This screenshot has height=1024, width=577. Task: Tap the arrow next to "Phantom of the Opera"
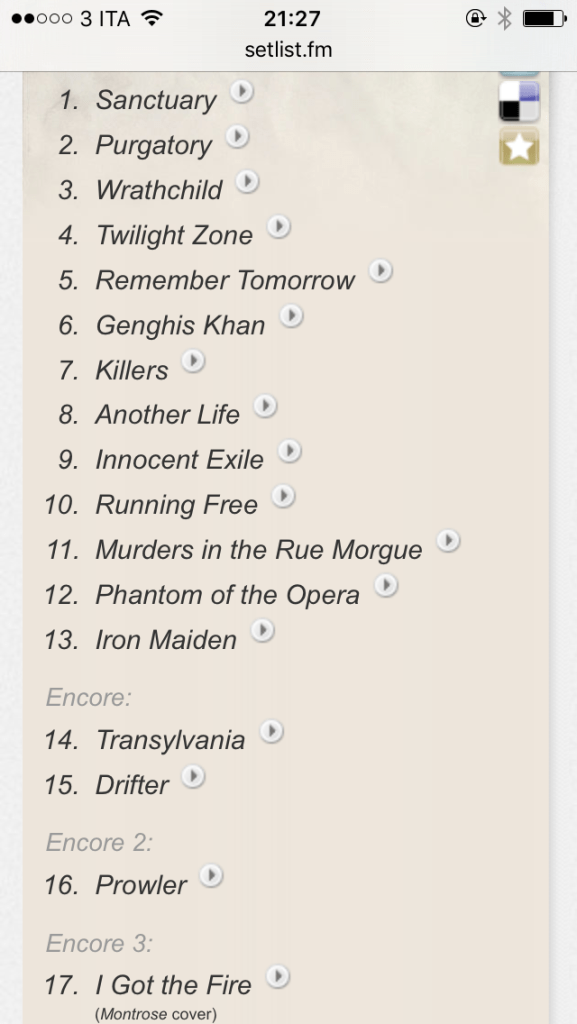(385, 586)
